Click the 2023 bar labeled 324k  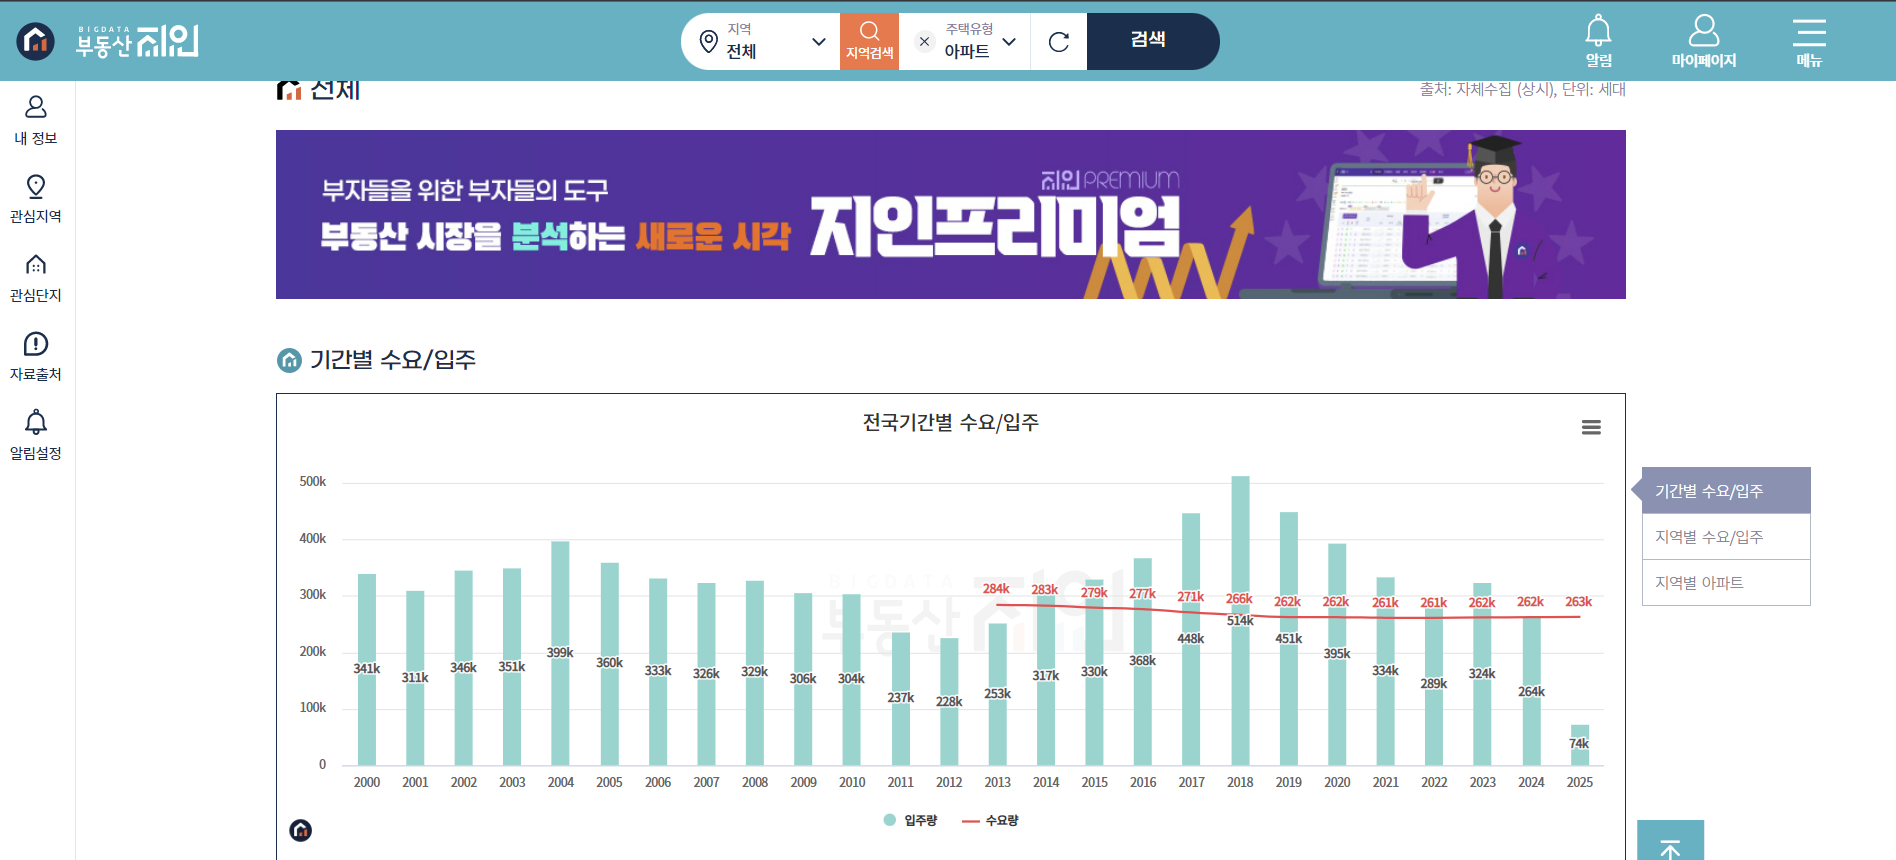tap(1483, 674)
